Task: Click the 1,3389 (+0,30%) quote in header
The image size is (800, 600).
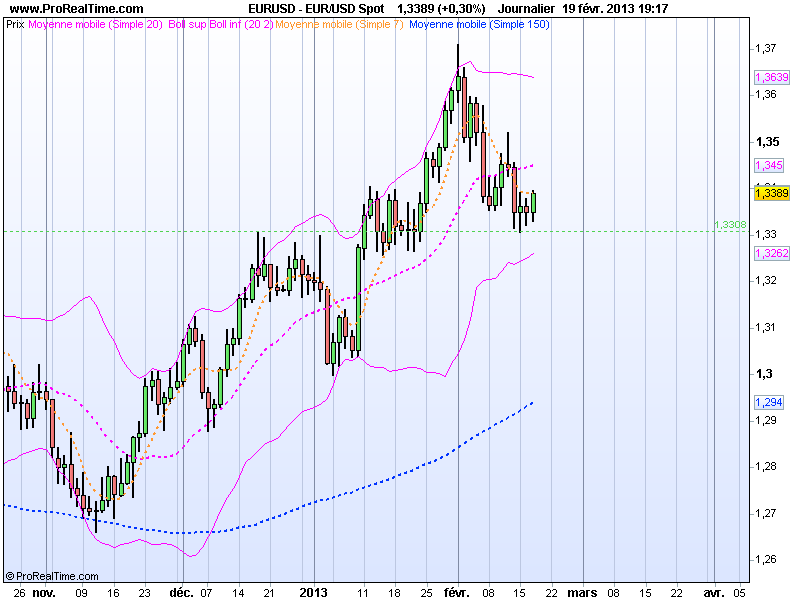Action: (441, 9)
